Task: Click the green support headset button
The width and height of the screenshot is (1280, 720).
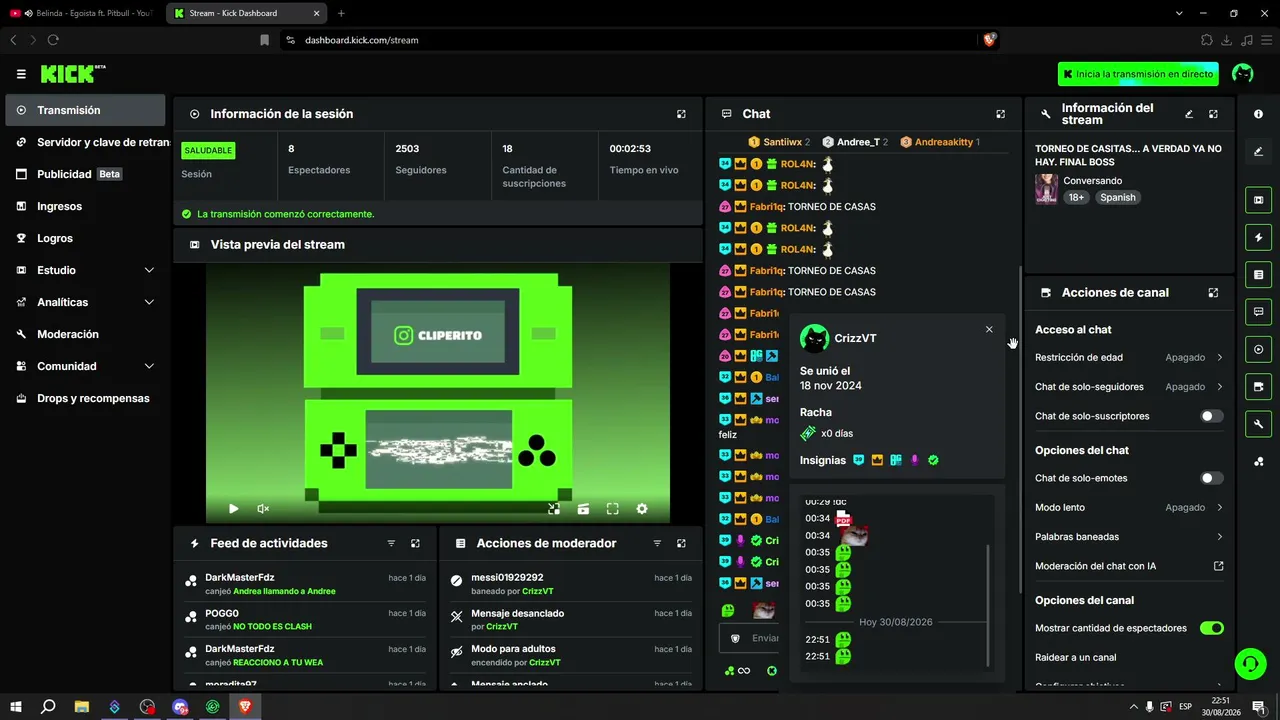Action: coord(1249,664)
